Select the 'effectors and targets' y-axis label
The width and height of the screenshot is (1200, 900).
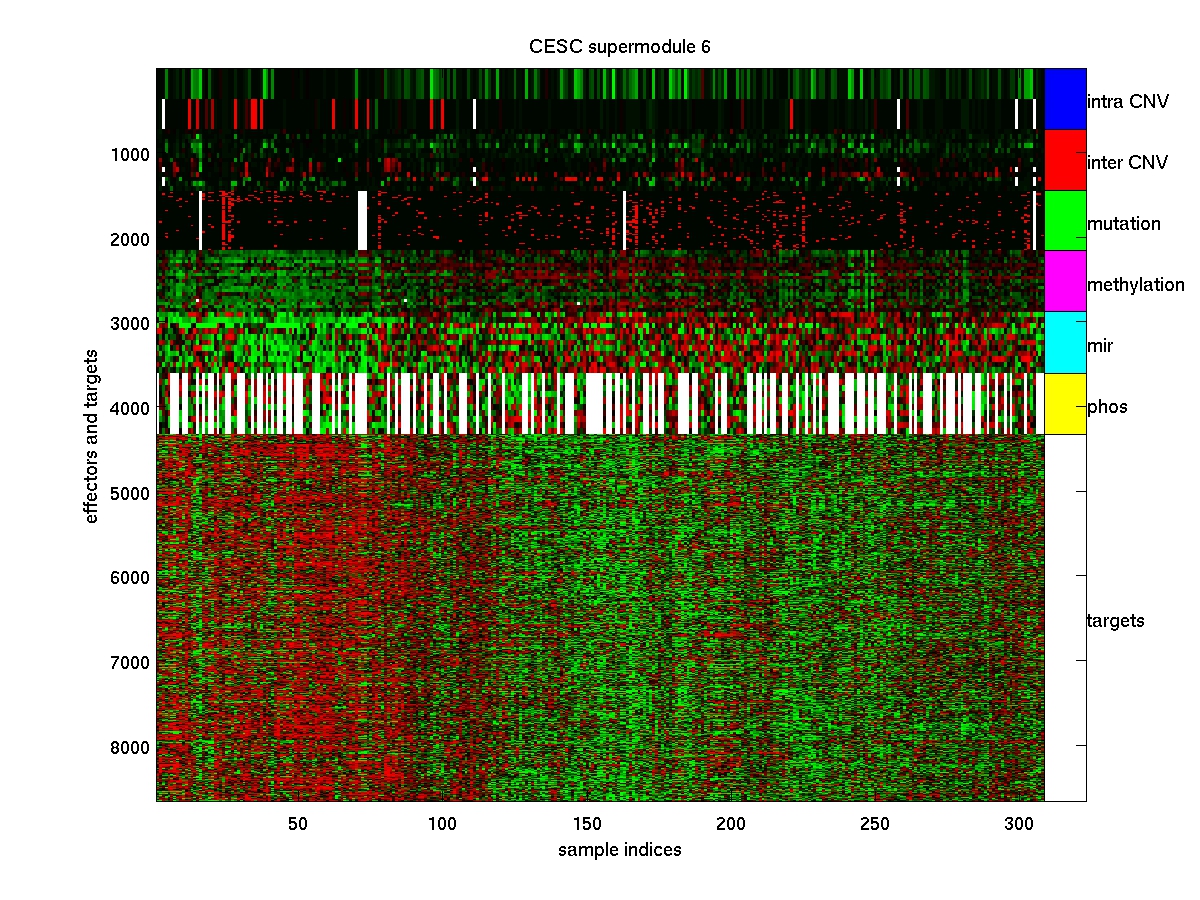click(92, 435)
